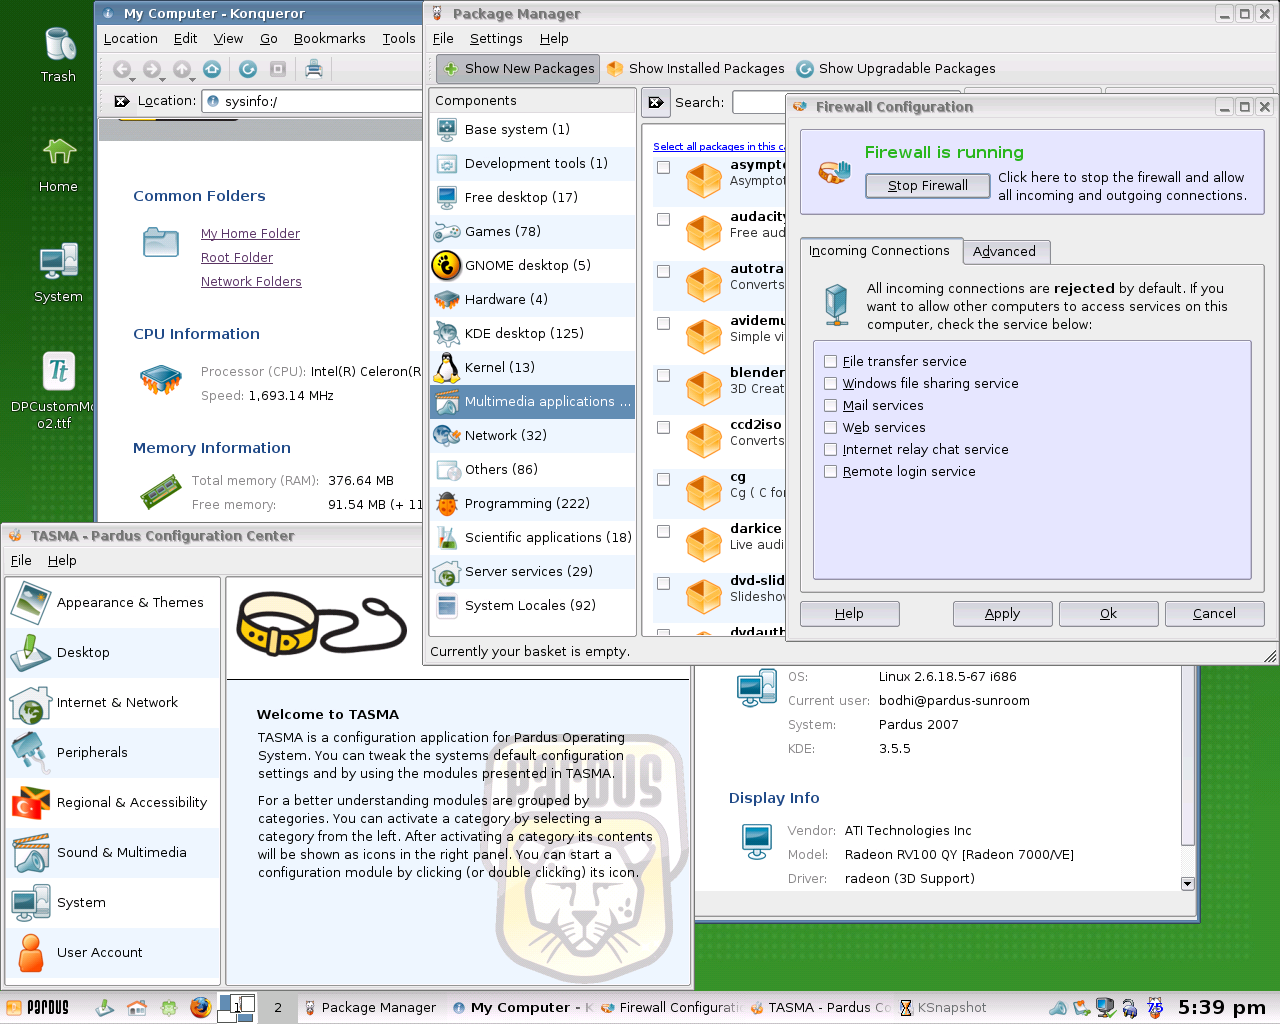The height and width of the screenshot is (1024, 1280).
Task: Check the blender package checkbox
Action: [663, 375]
